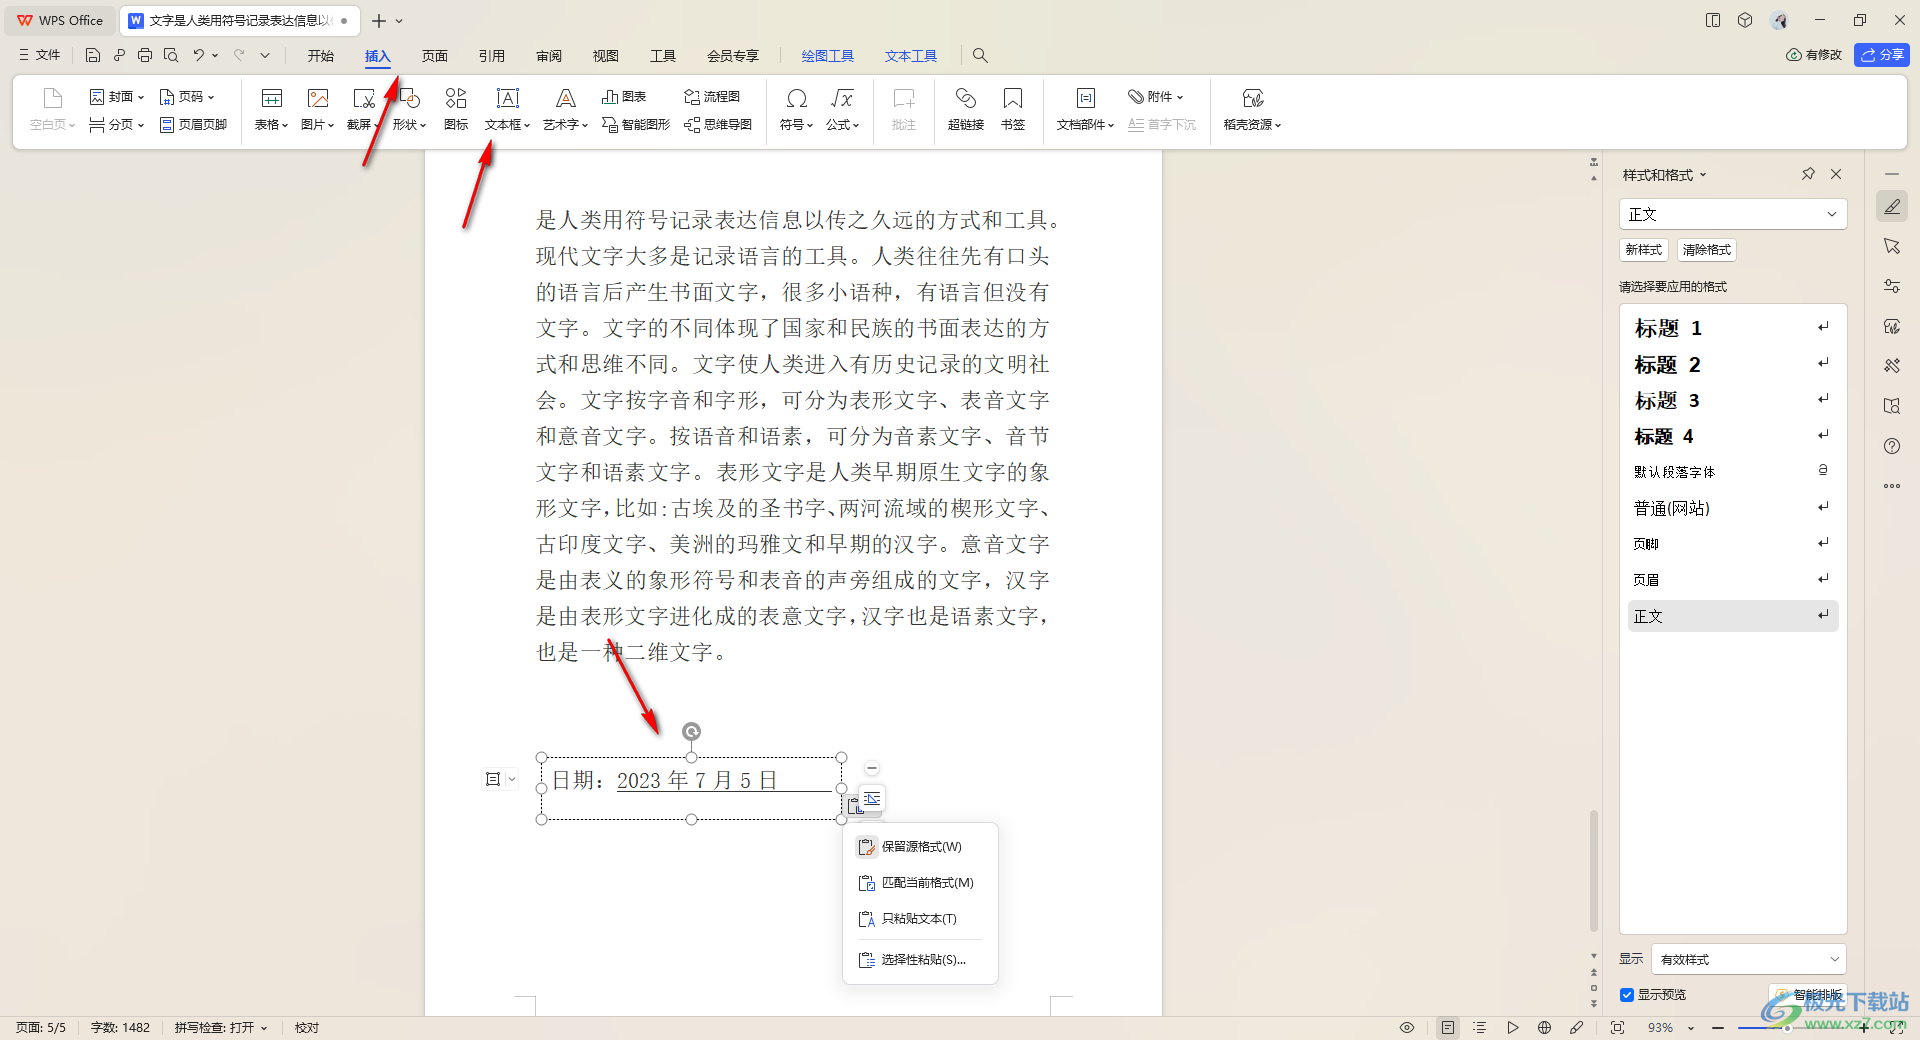The image size is (1920, 1040).
Task: Switch to the 页面 ribbon tab
Action: (435, 56)
